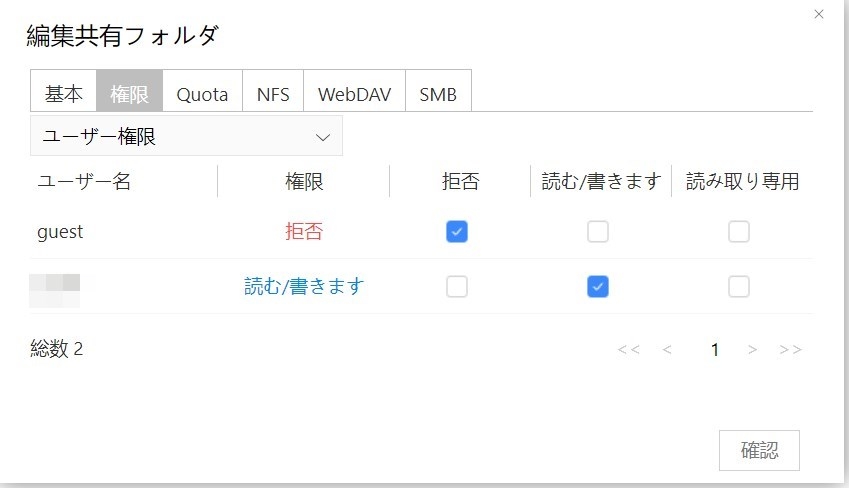Uncheck 拒否 for the guest user
Viewport: 849px width, 488px height.
(x=457, y=232)
